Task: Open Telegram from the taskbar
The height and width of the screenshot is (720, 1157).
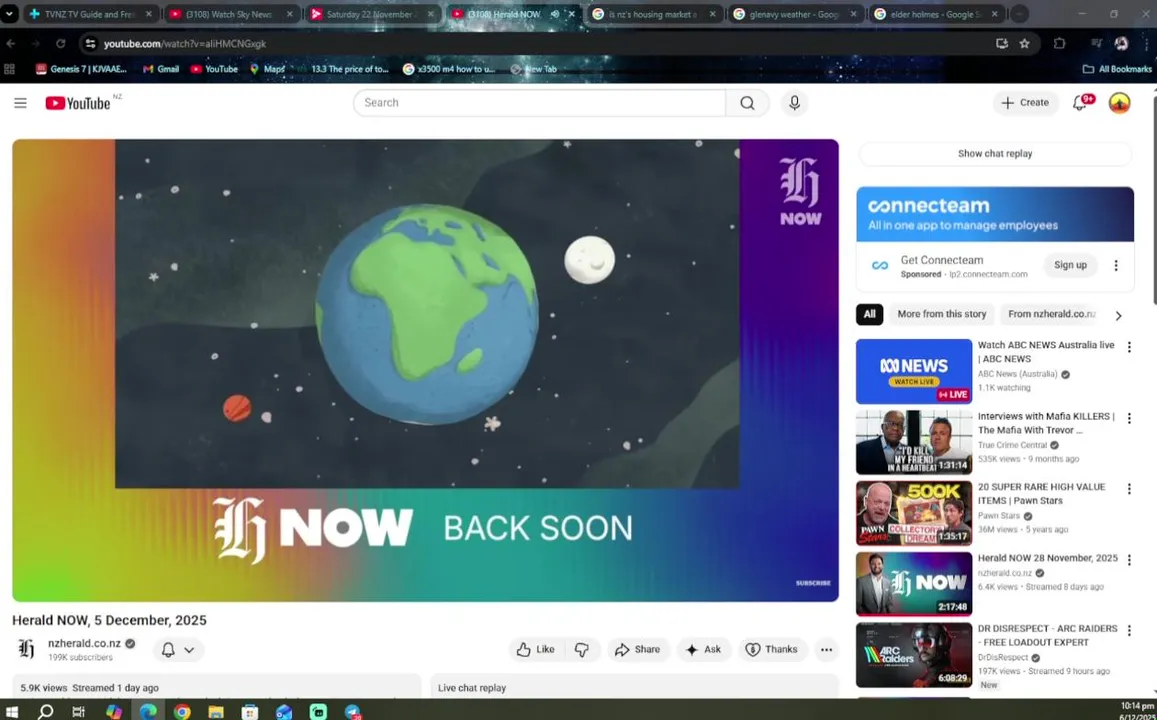Action: coord(353,712)
